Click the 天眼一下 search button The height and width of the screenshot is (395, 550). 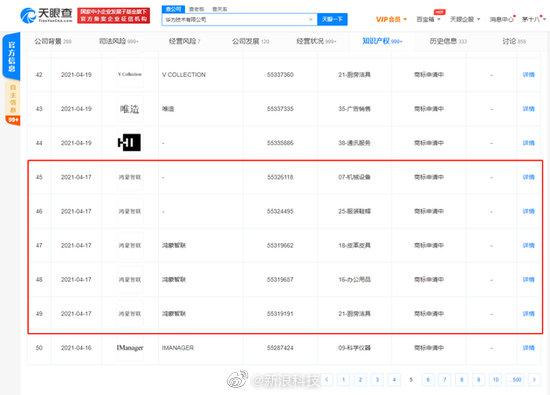click(x=332, y=19)
